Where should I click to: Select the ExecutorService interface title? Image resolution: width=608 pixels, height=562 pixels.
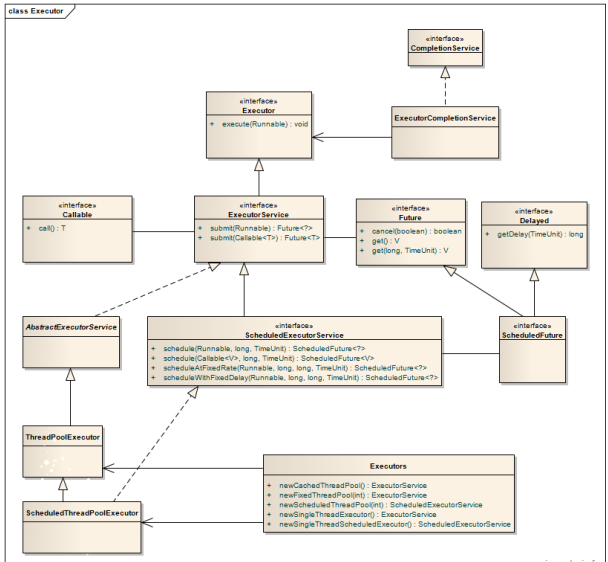click(258, 214)
